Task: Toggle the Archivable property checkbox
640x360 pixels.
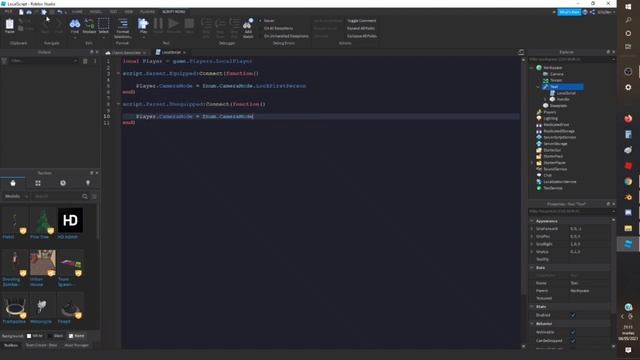Action: [573, 332]
